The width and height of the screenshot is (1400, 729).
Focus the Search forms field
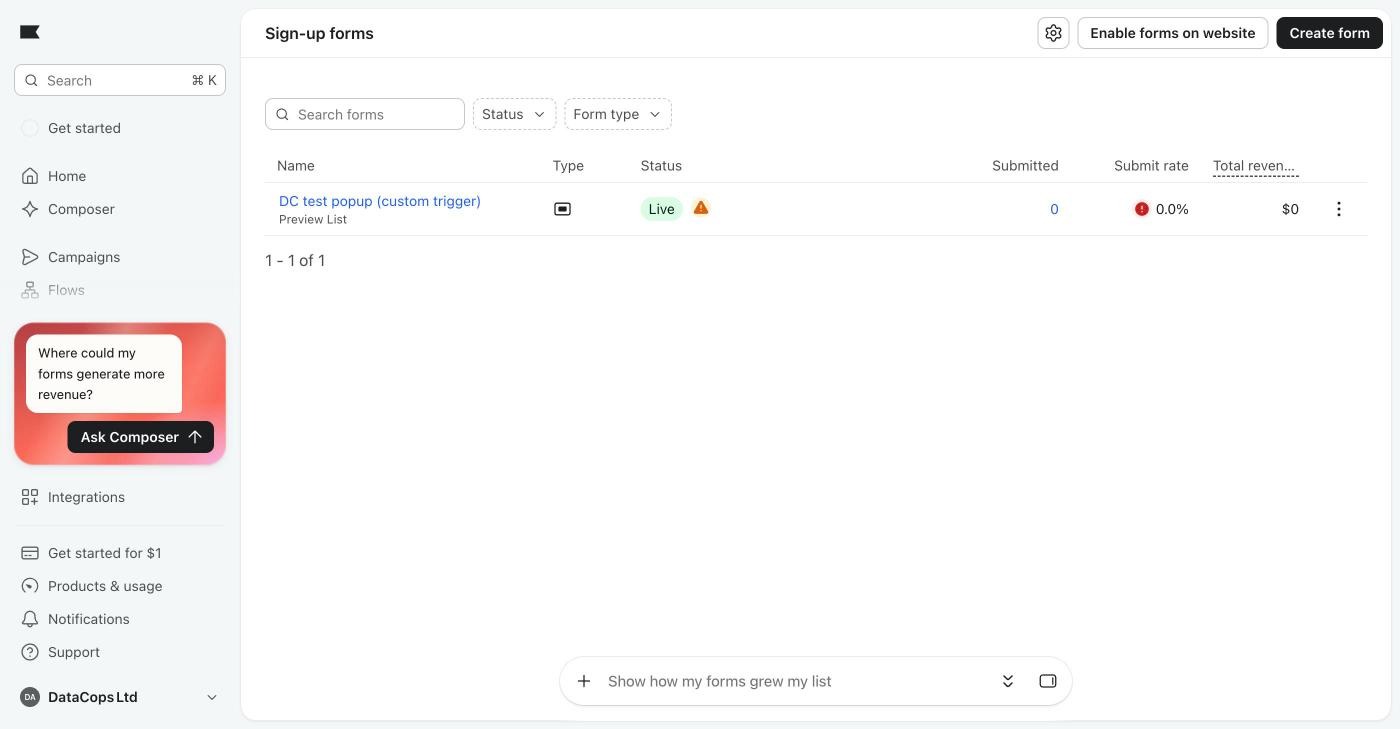(365, 114)
